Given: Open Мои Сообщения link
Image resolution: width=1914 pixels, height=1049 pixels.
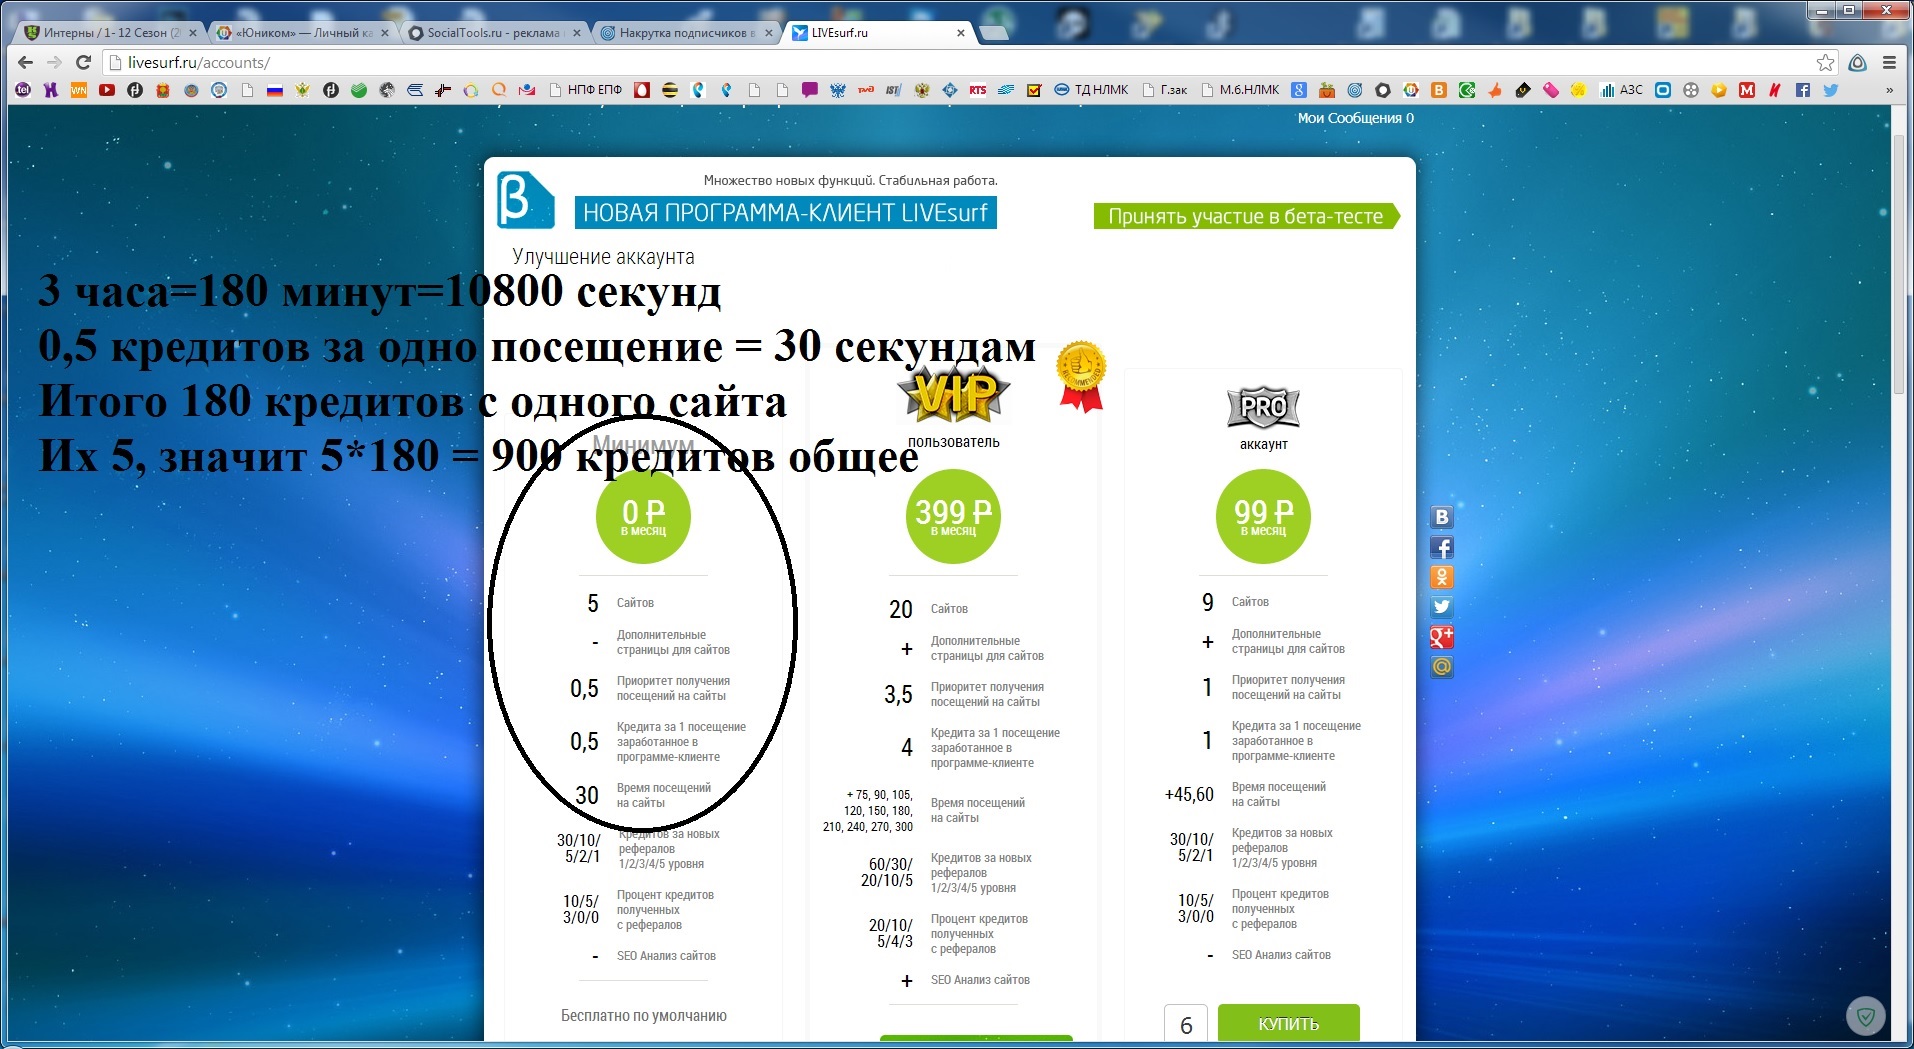Looking at the screenshot, I should [1356, 118].
